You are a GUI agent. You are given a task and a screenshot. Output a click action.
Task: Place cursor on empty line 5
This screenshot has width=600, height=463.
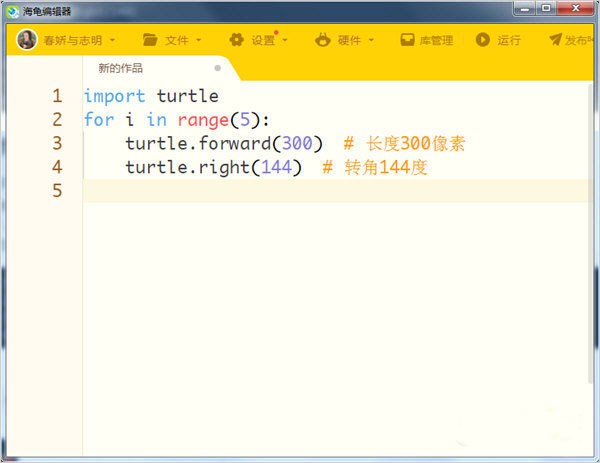pyautogui.click(x=300, y=190)
